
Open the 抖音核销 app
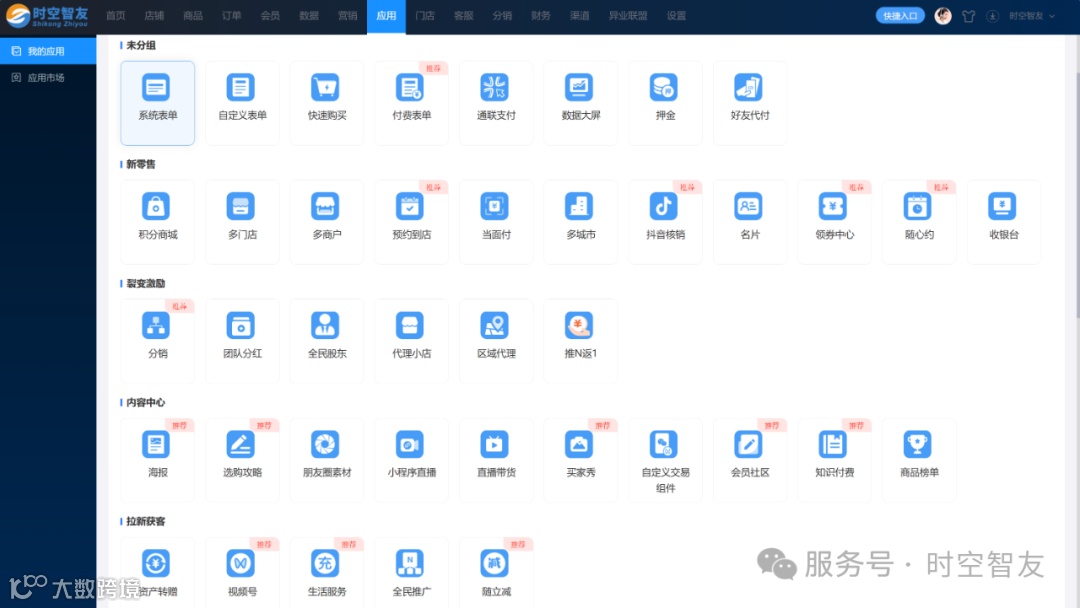[x=665, y=222]
